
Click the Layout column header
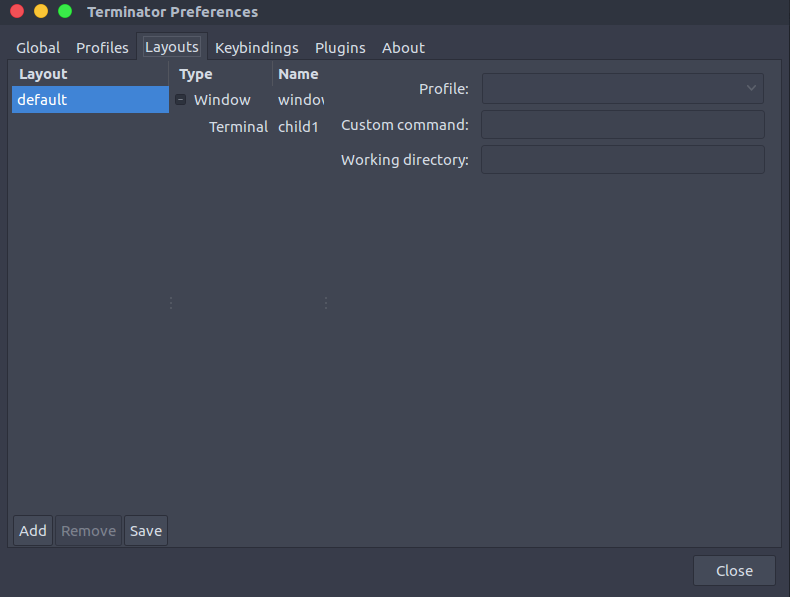pos(90,74)
